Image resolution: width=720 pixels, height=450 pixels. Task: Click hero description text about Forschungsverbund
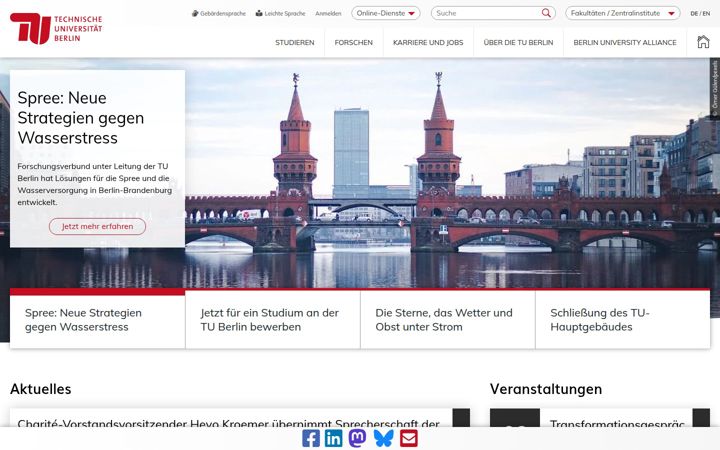coord(95,184)
